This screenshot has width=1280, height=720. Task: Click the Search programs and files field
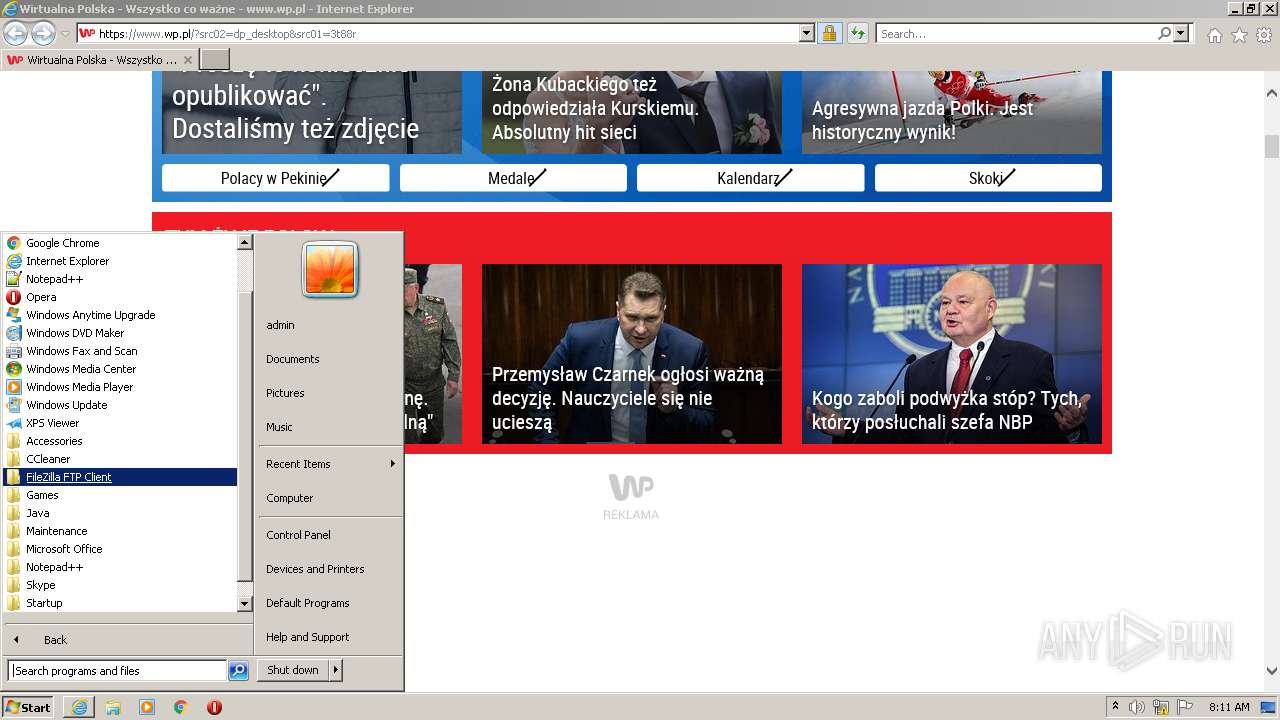coord(117,671)
